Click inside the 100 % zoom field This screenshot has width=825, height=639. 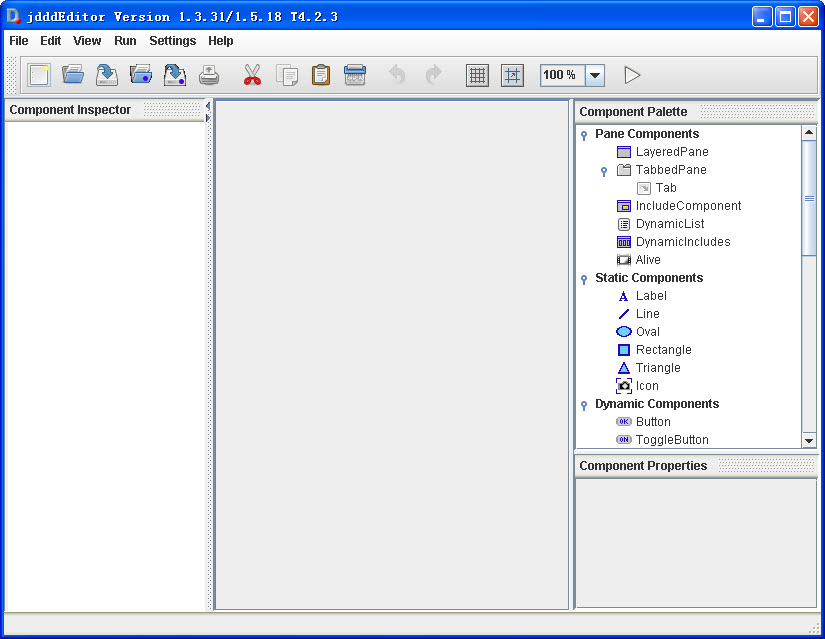point(562,75)
